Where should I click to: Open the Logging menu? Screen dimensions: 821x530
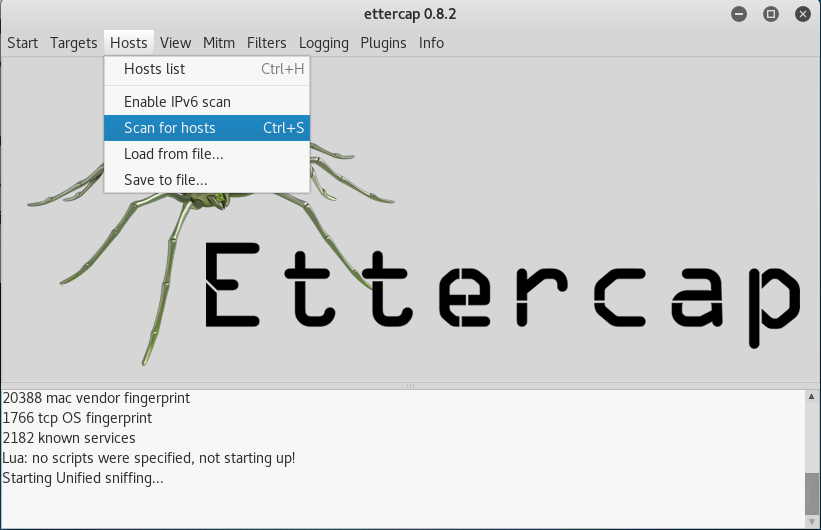324,43
